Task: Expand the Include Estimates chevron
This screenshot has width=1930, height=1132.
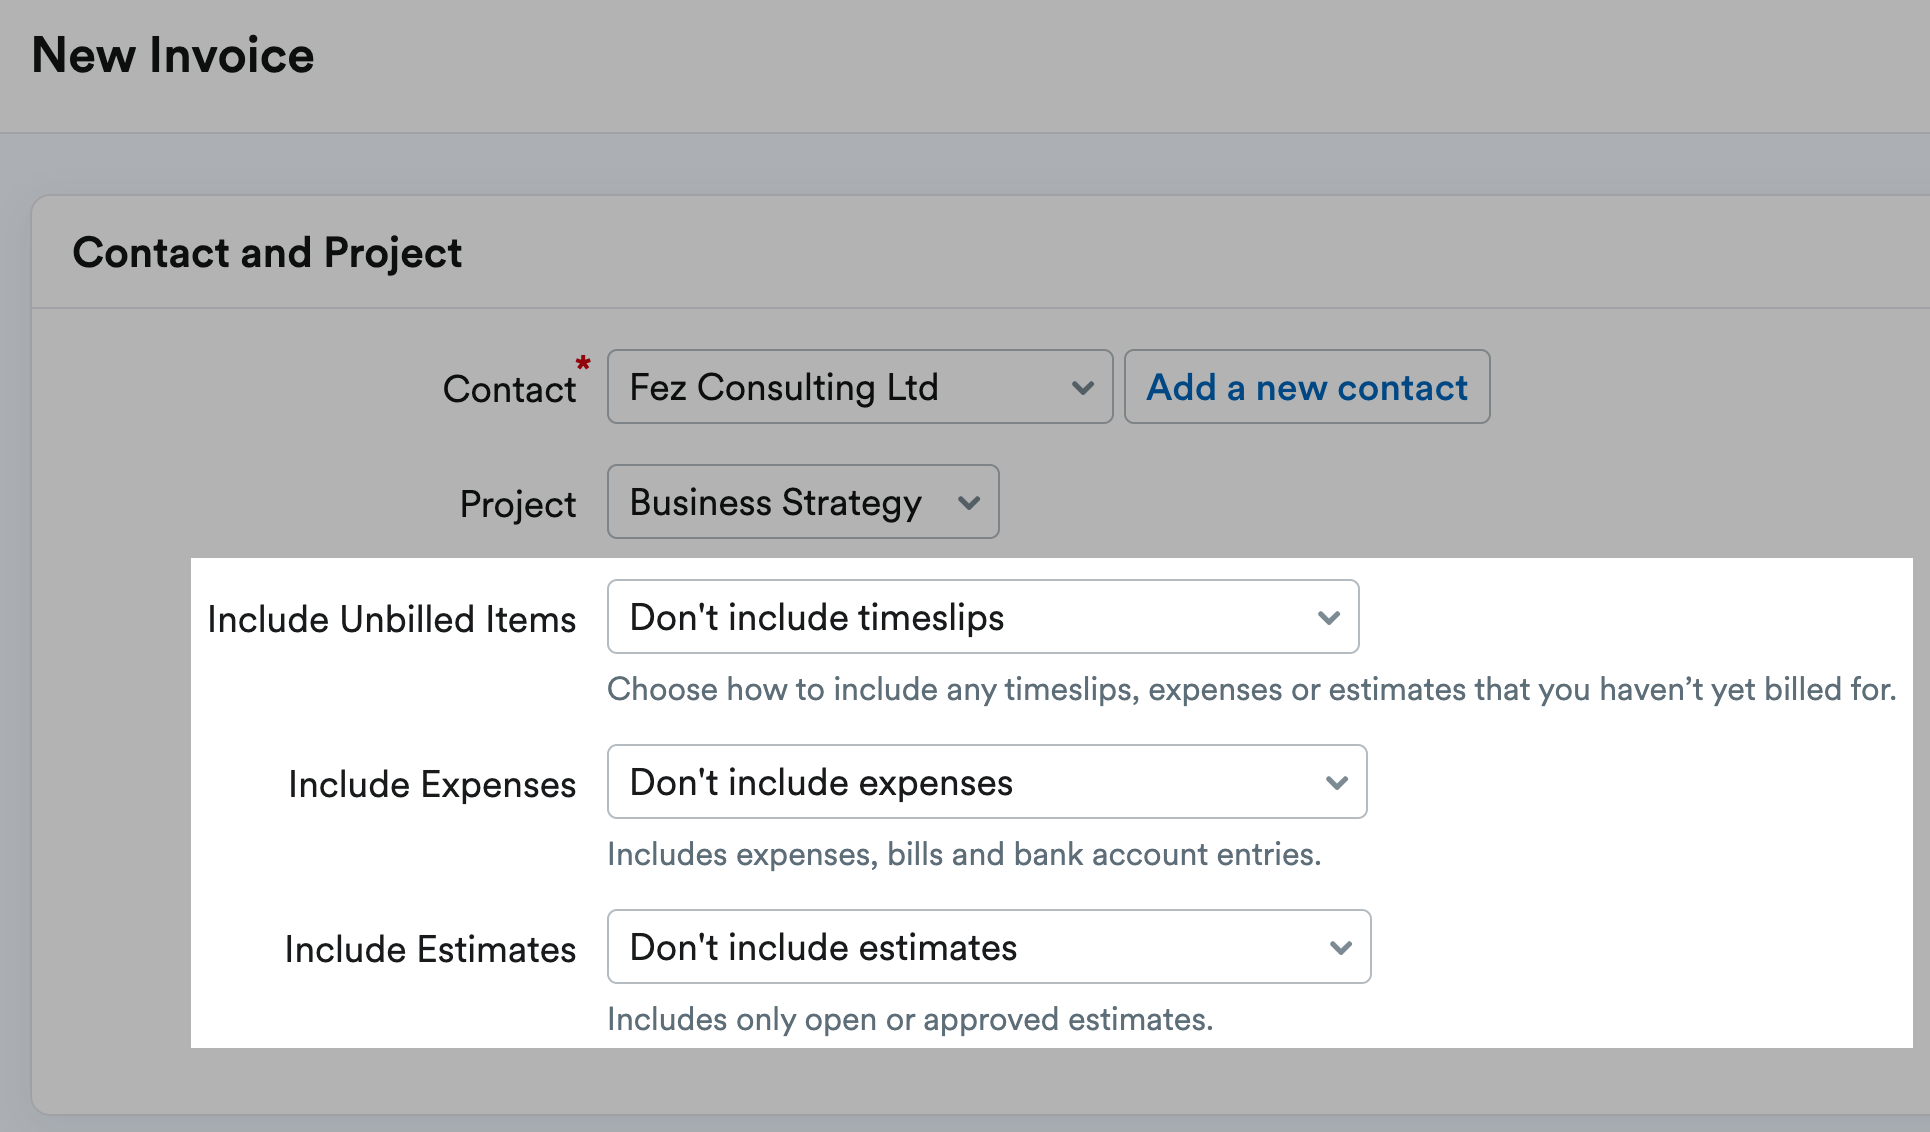Action: click(x=1341, y=947)
